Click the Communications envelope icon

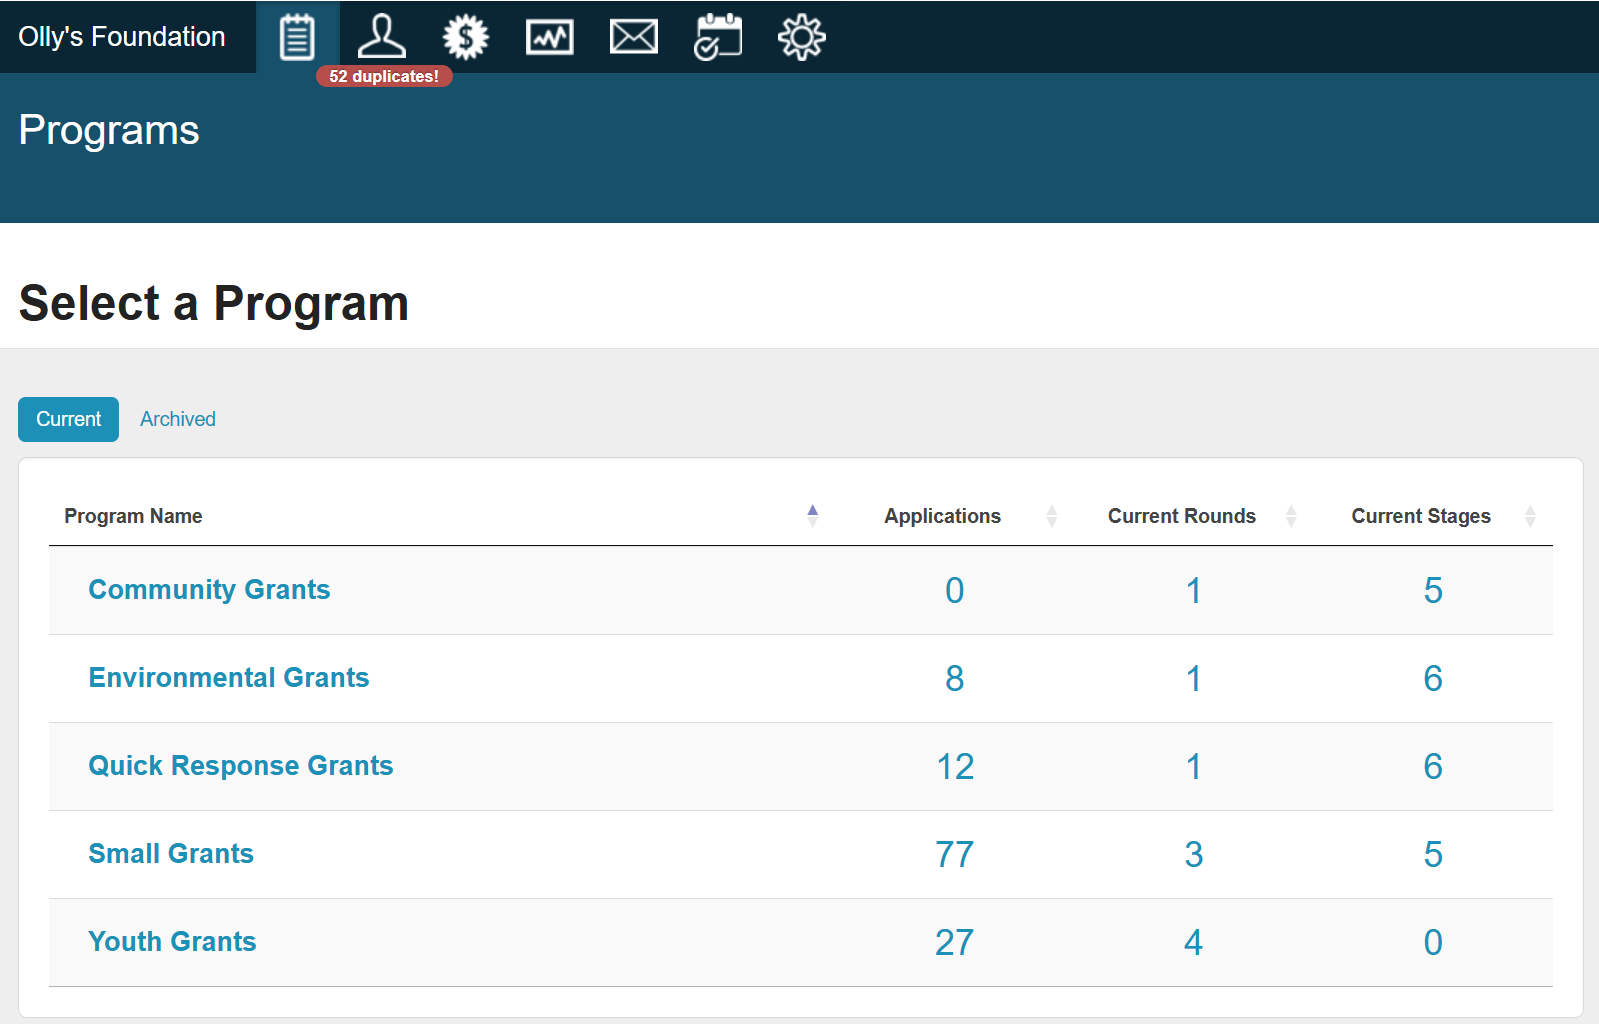point(634,38)
